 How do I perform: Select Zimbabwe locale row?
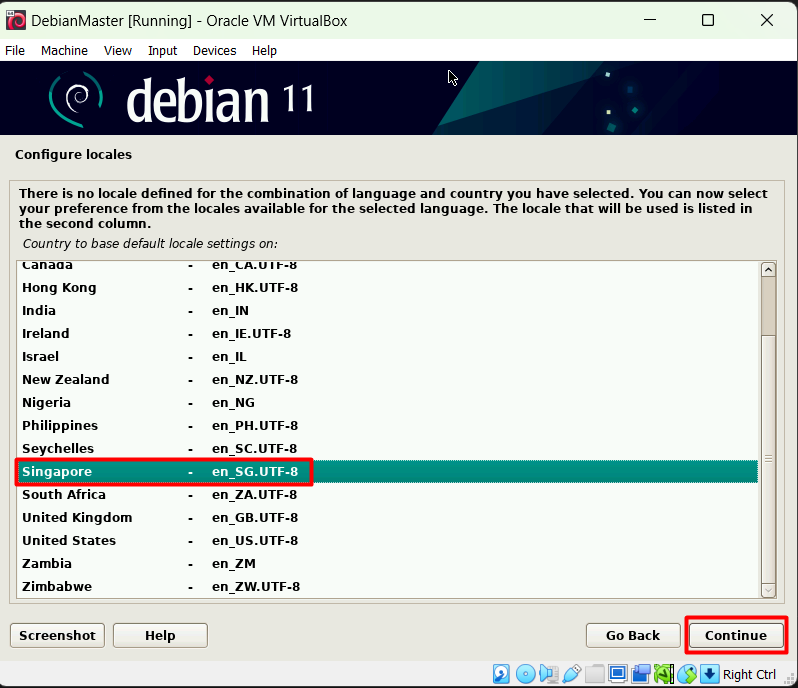point(387,586)
